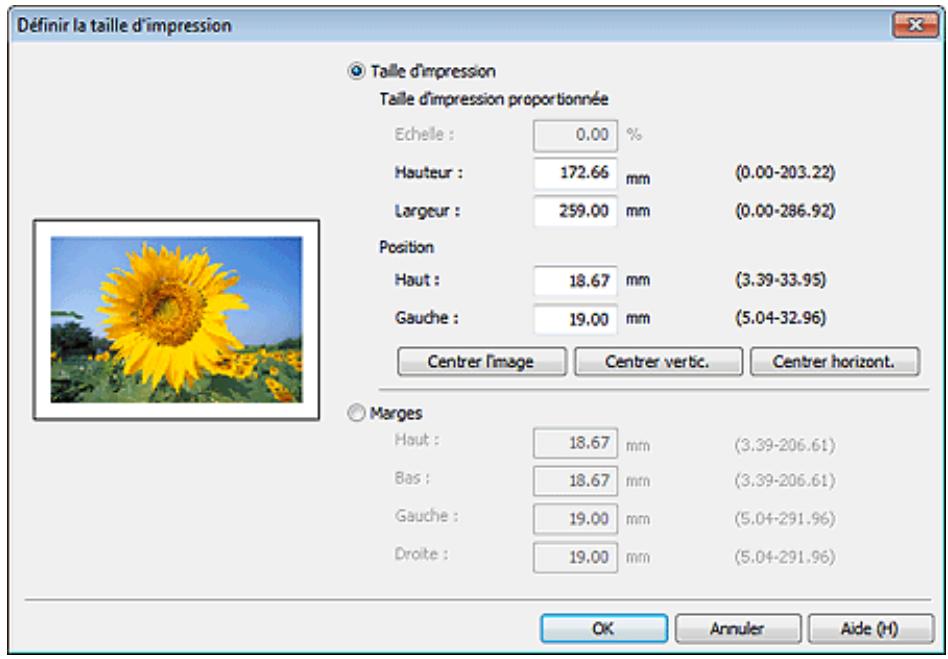
Task: Open help with Aide (H) button
Action: coord(871,629)
